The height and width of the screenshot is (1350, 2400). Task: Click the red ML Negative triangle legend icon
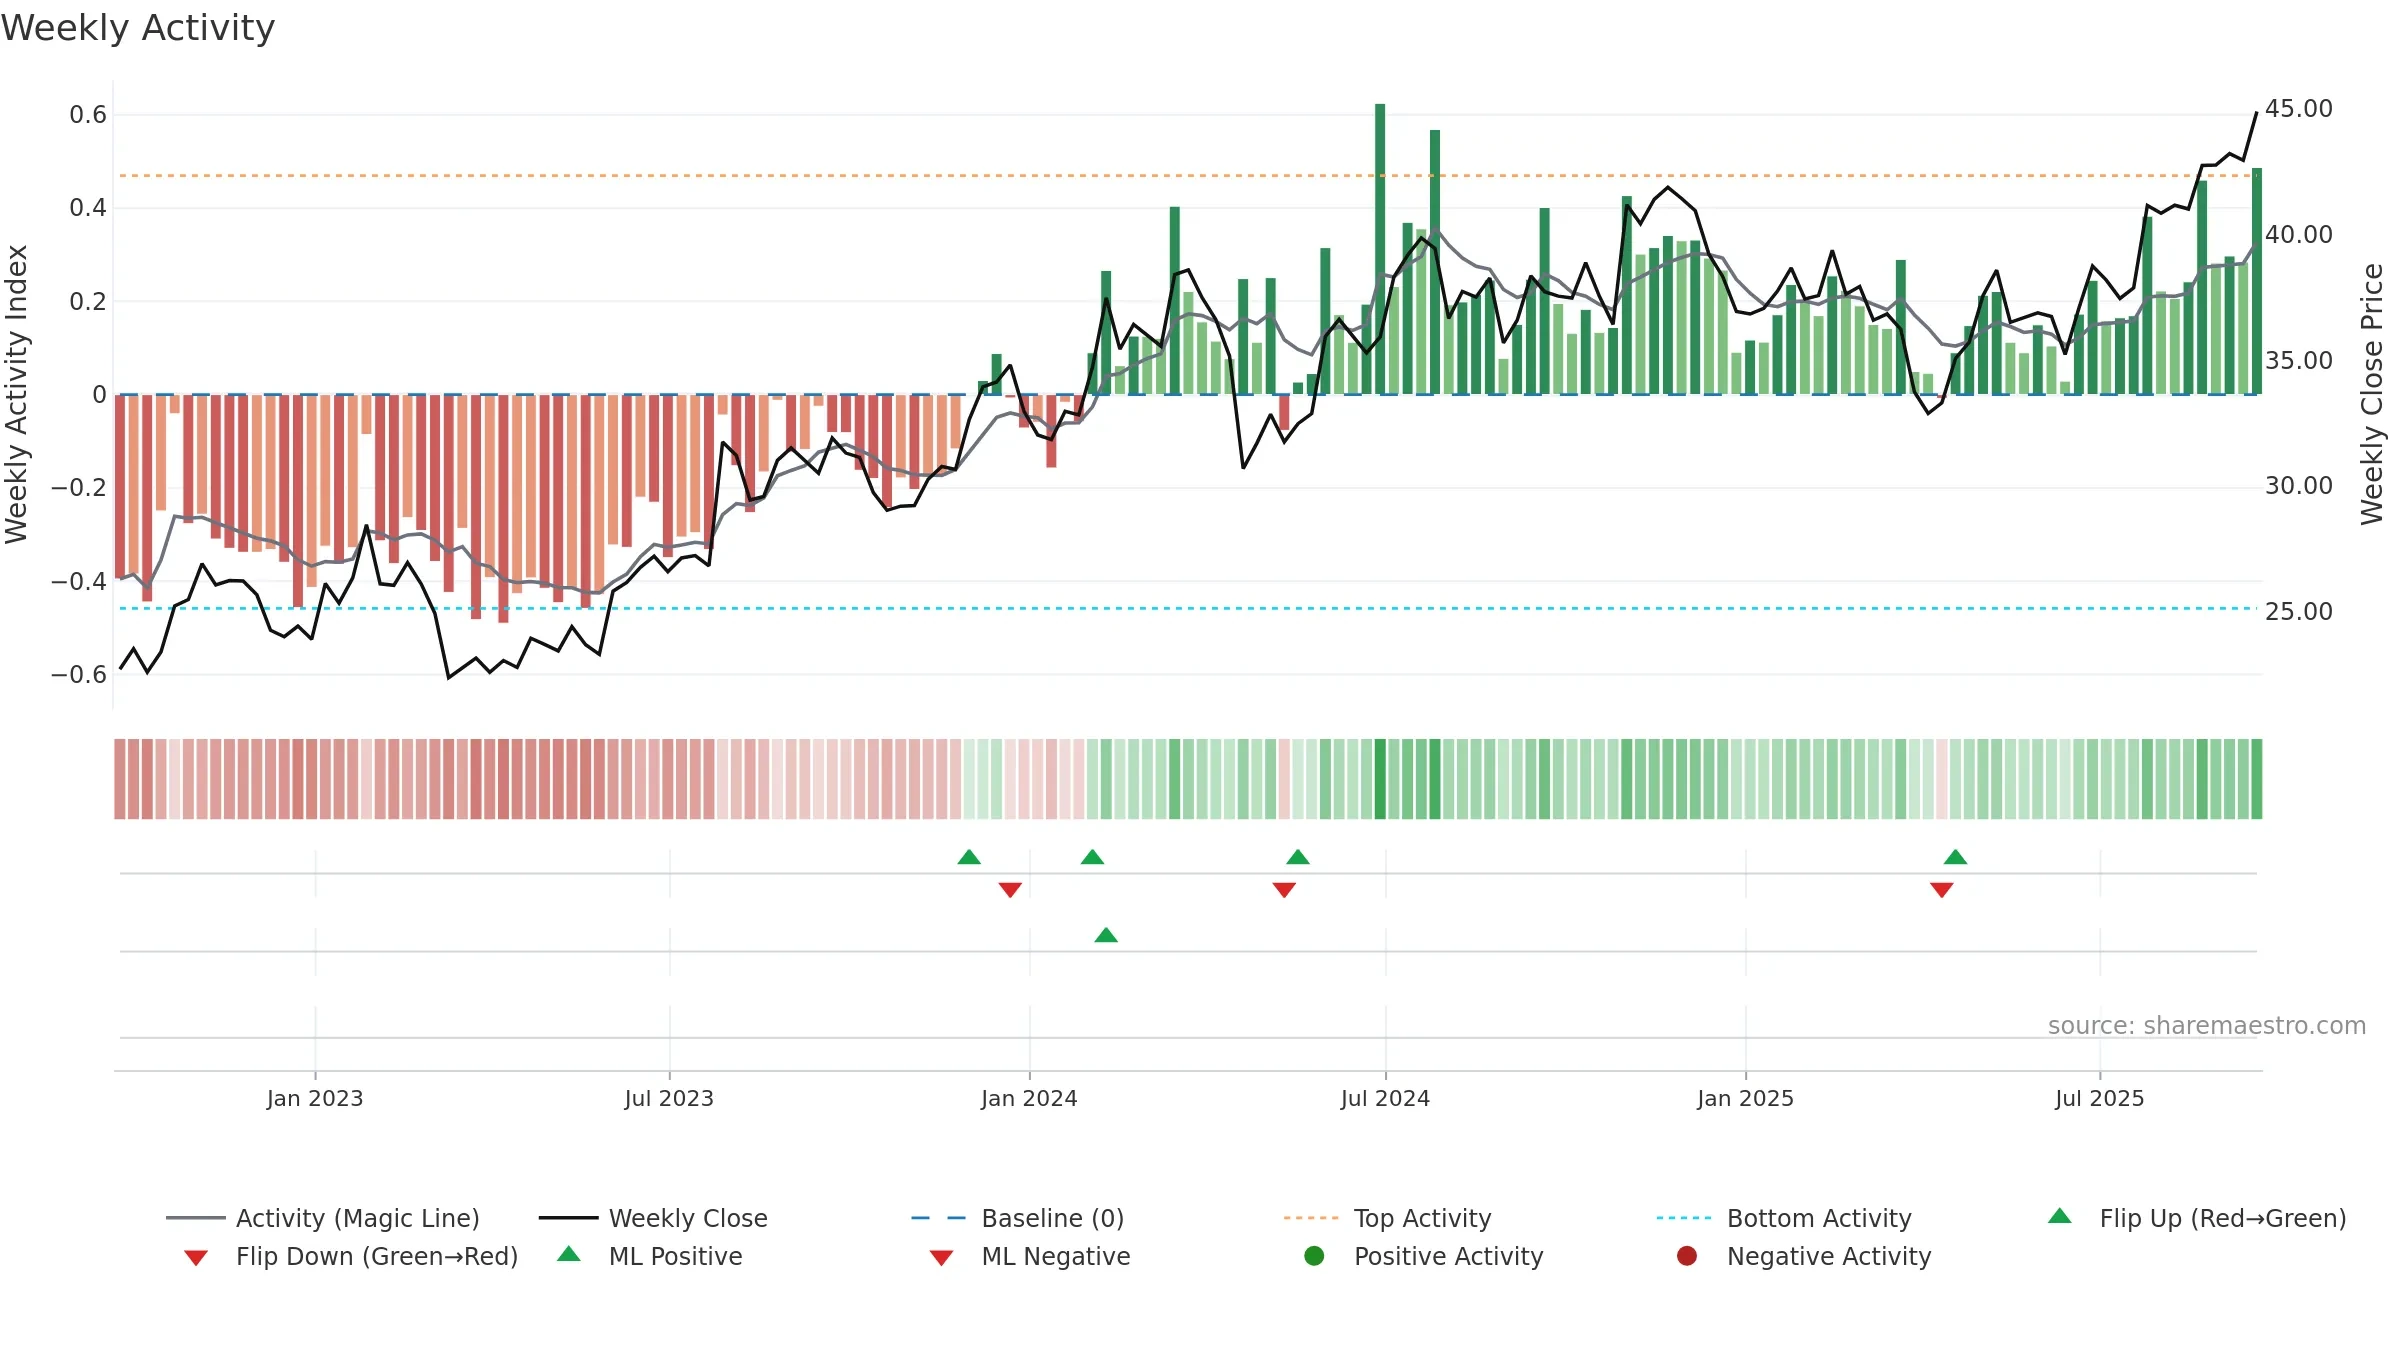coord(941,1258)
